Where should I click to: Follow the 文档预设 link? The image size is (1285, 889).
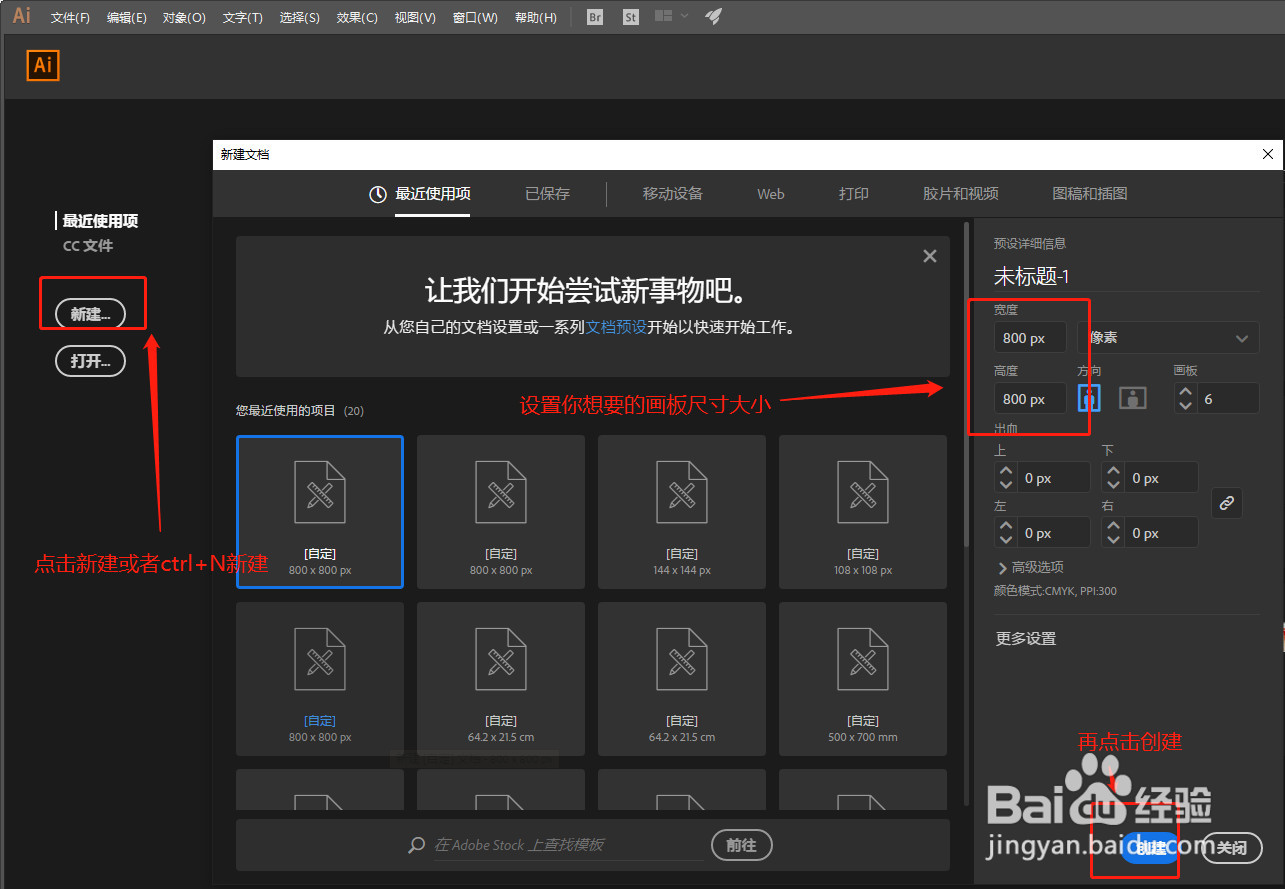(616, 327)
